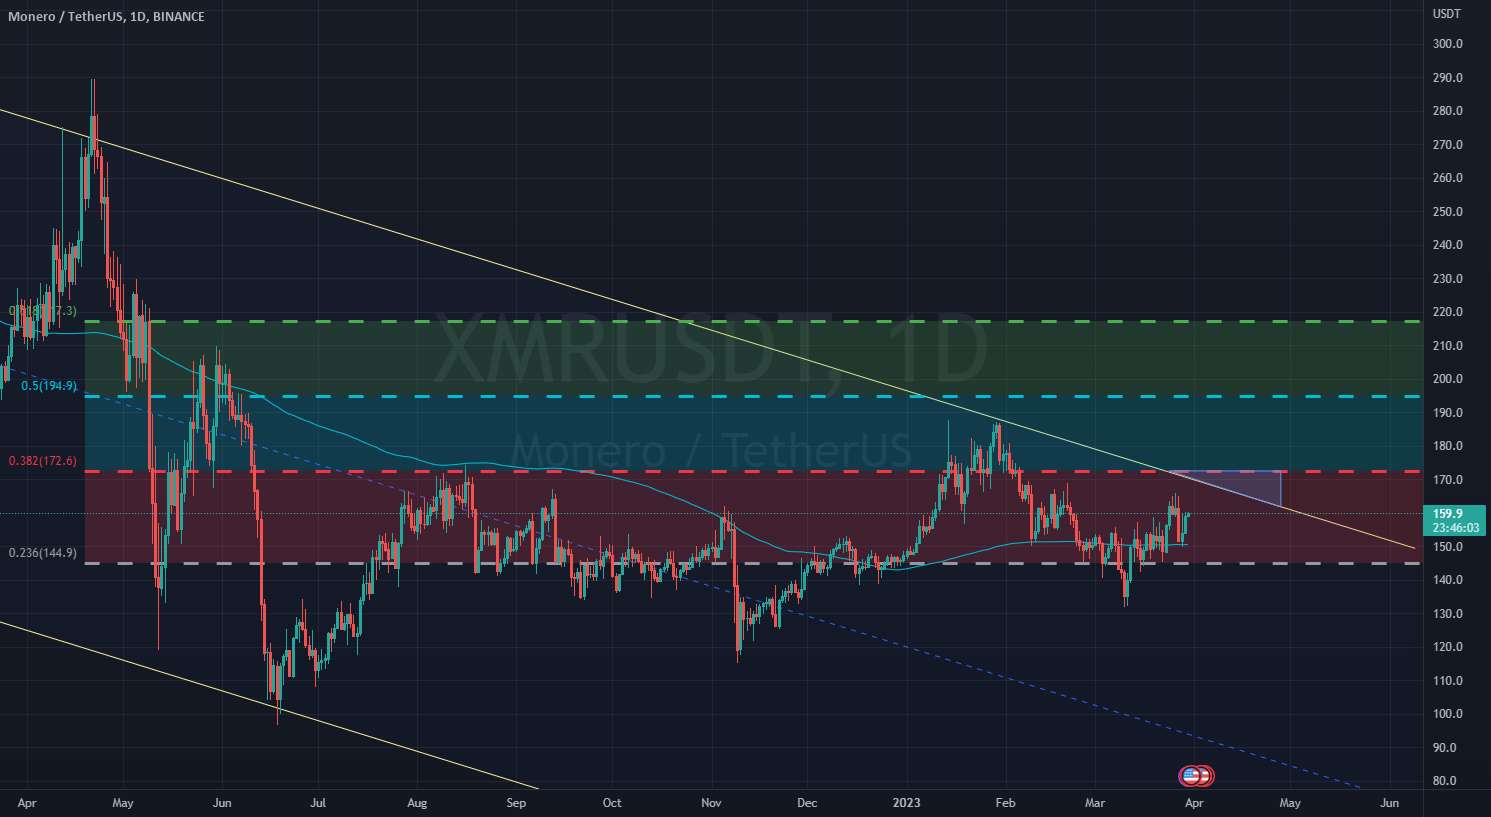Viewport: 1491px width, 817px height.
Task: Click the Dec label on time axis
Action: coord(807,802)
